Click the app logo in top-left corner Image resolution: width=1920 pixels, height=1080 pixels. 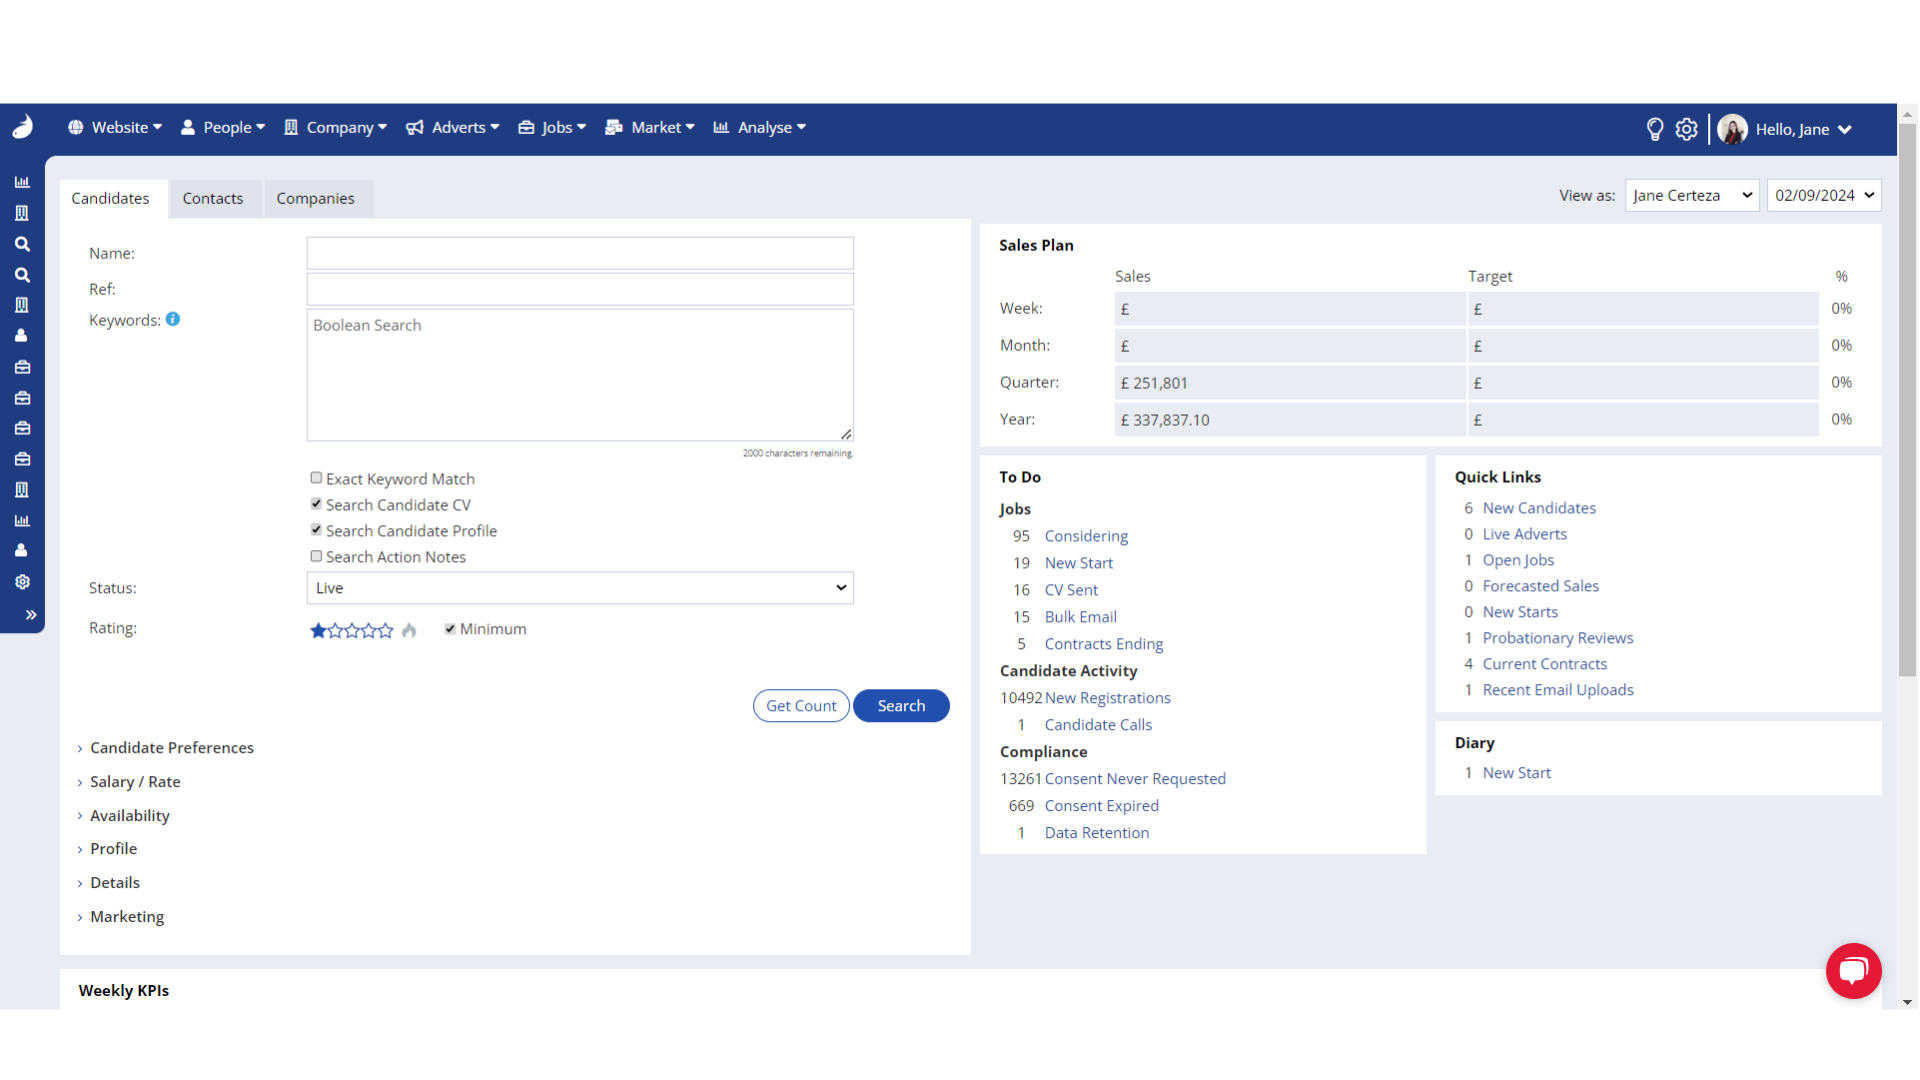click(22, 127)
